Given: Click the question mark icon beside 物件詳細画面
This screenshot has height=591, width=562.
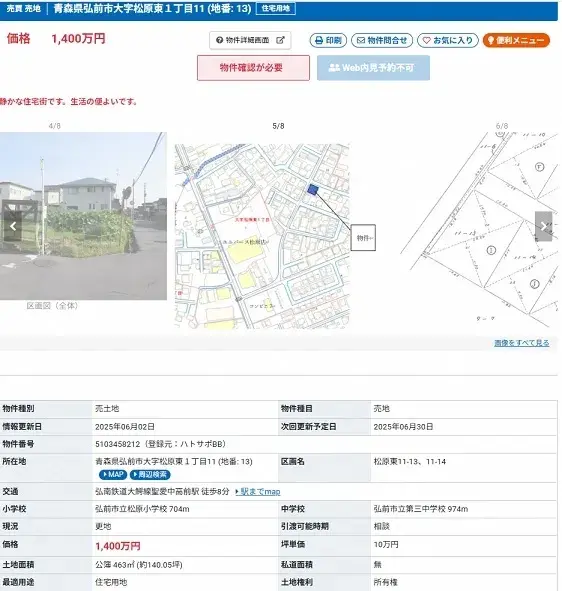Looking at the screenshot, I should (x=220, y=40).
